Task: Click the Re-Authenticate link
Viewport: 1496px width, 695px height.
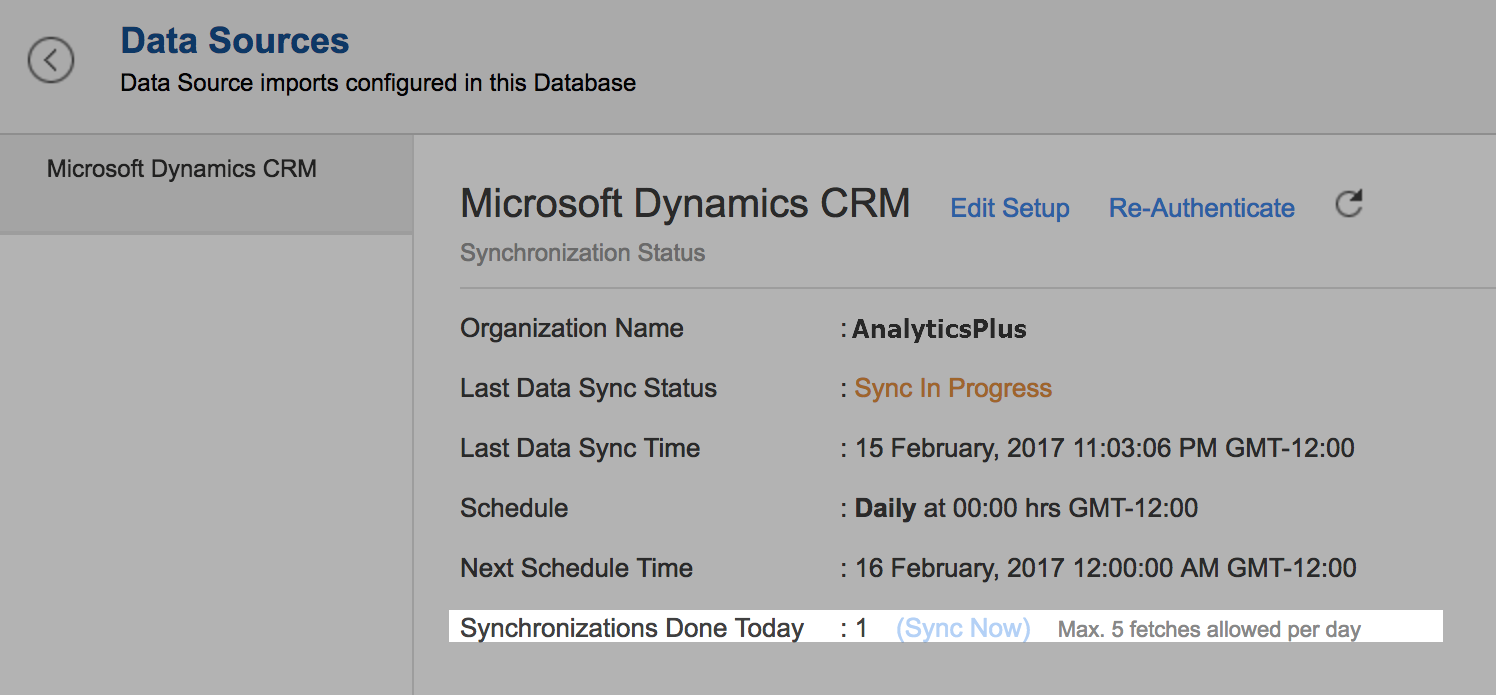Action: tap(1201, 208)
